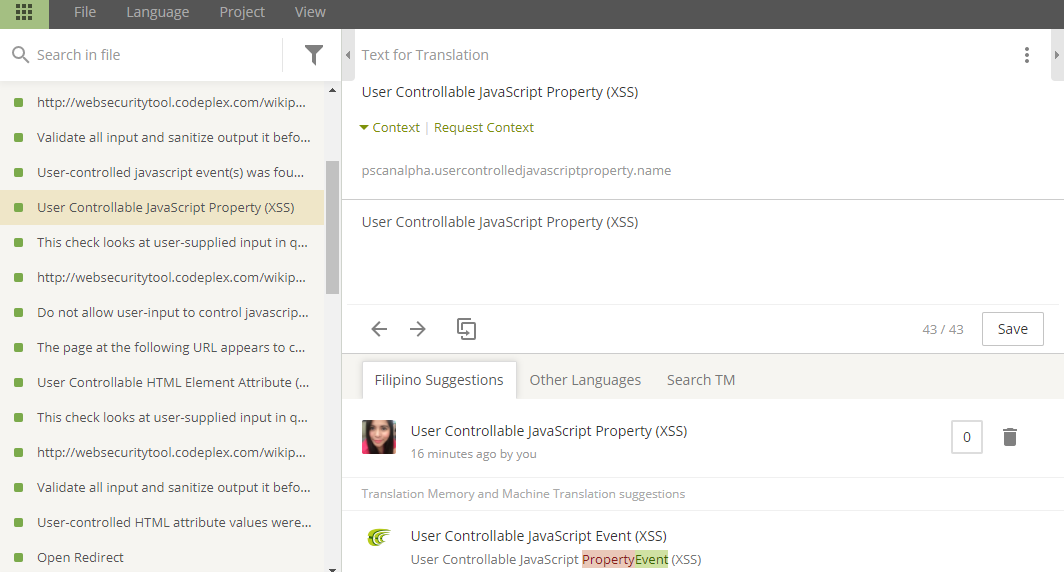Click the Request Context link

click(484, 128)
